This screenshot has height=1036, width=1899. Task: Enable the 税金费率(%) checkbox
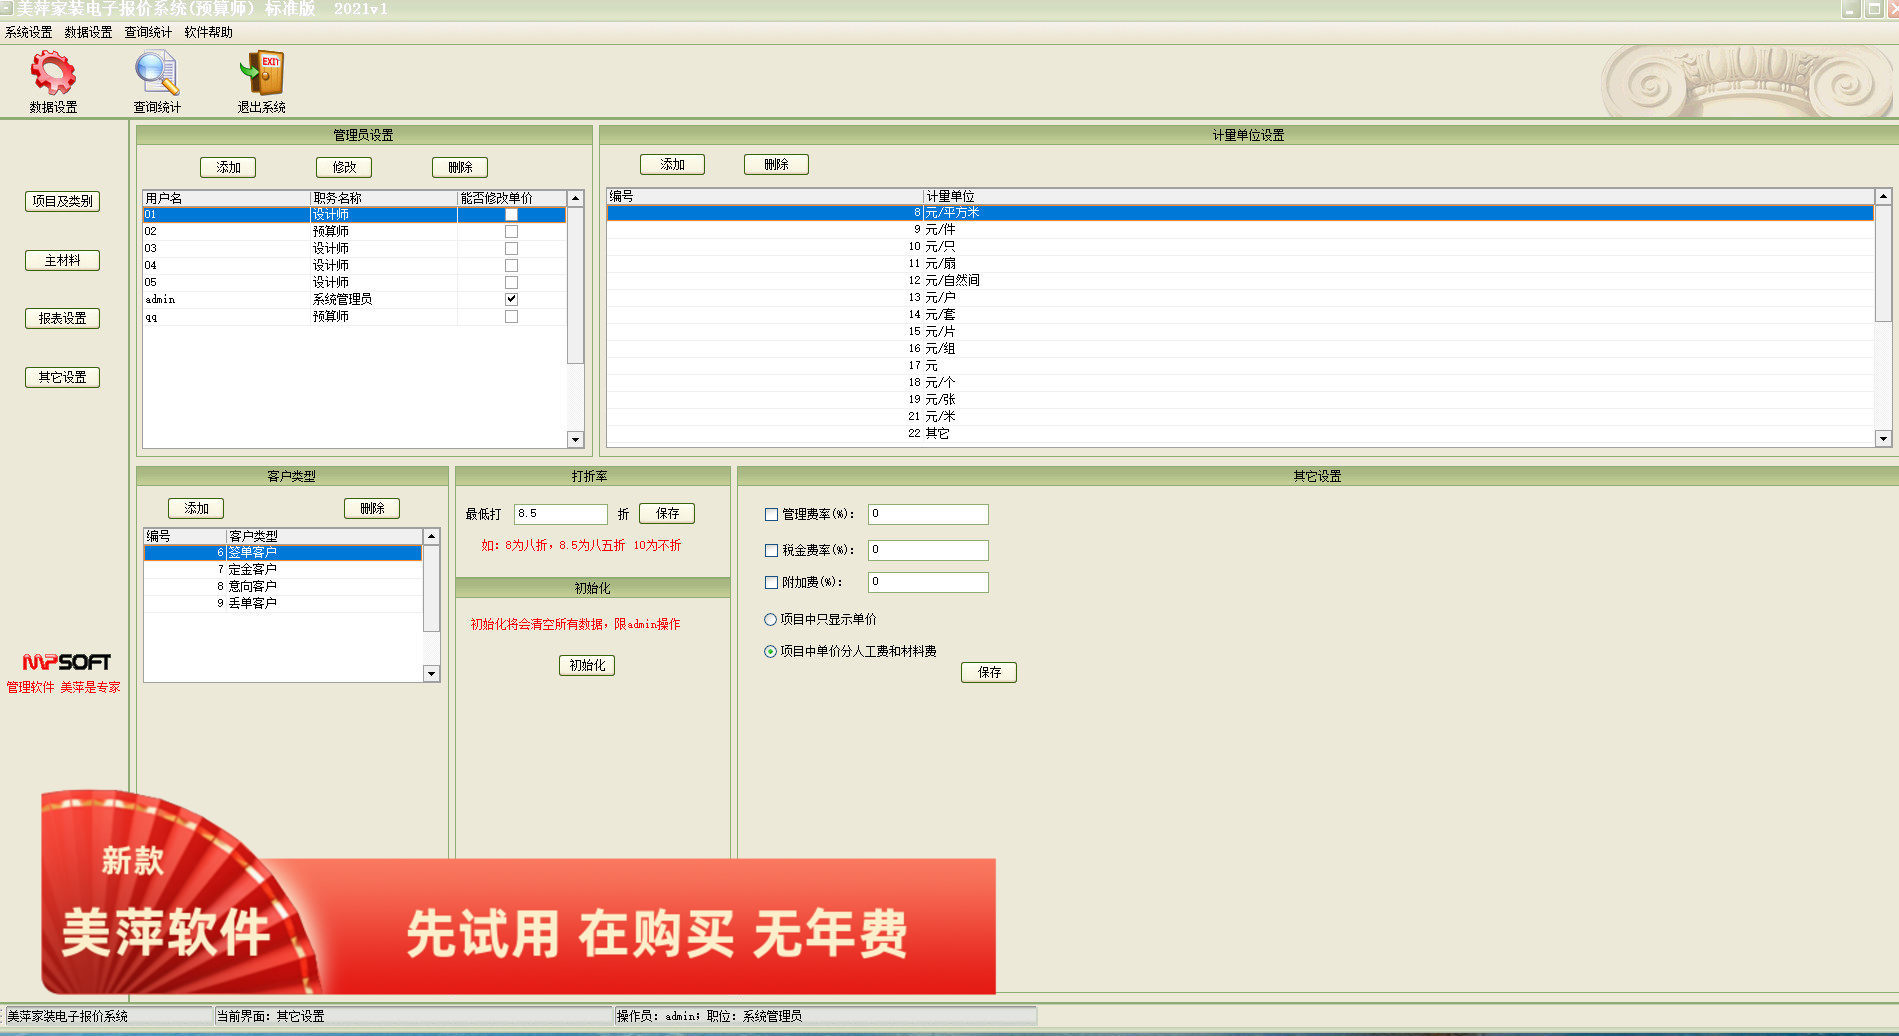[771, 550]
